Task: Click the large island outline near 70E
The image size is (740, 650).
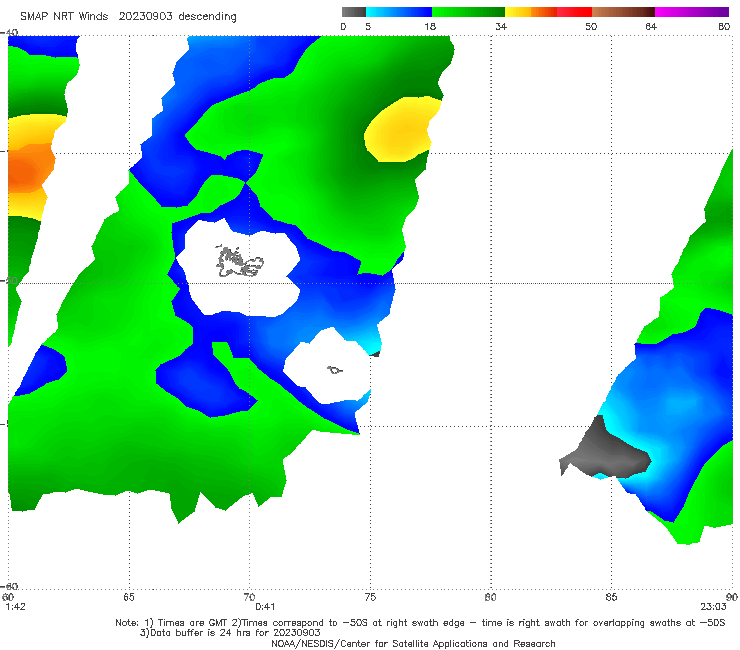Action: click(x=239, y=262)
